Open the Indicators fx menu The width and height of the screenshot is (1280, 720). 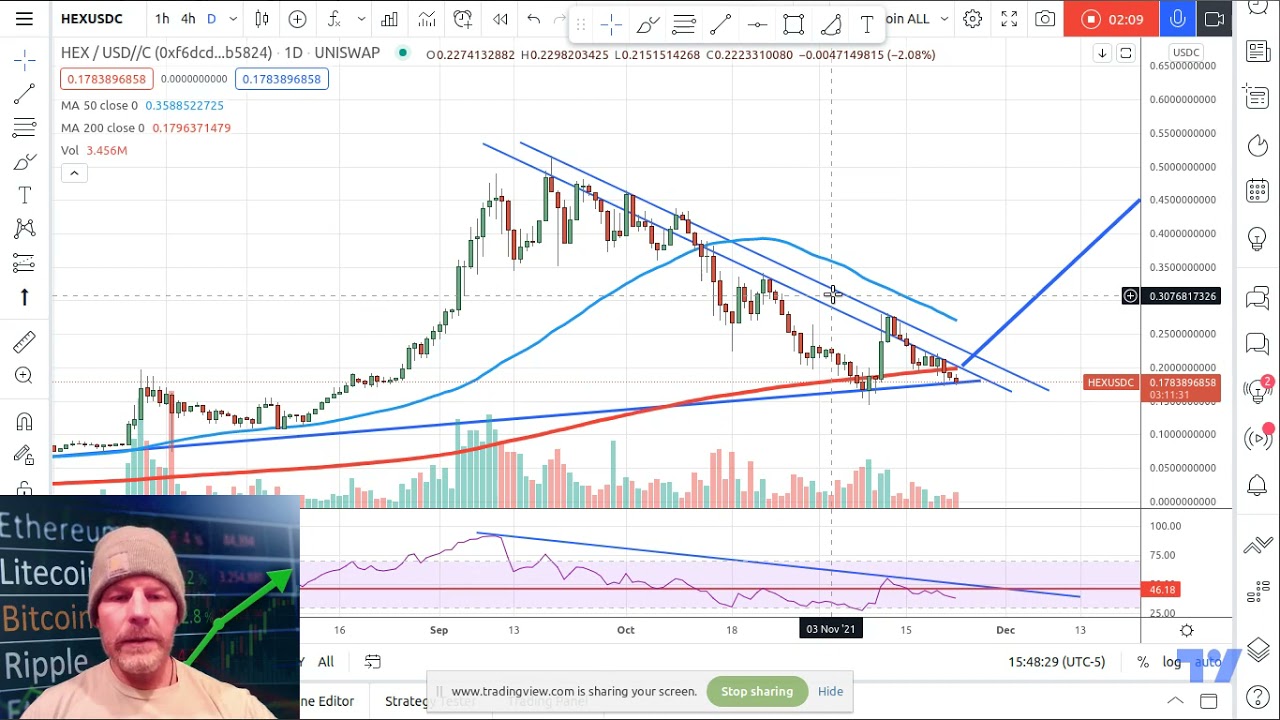point(334,19)
